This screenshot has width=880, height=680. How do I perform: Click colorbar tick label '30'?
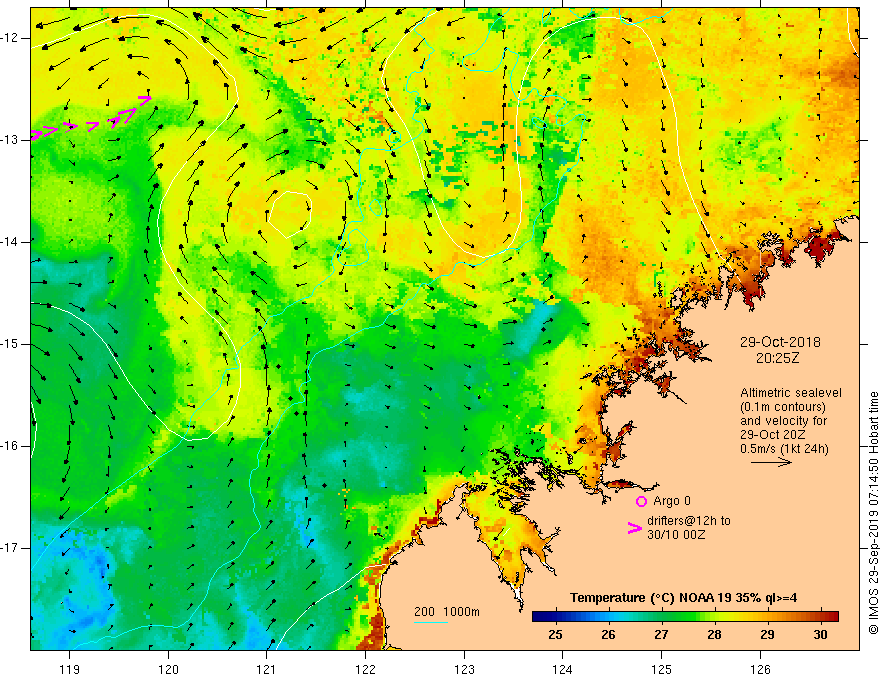821,635
